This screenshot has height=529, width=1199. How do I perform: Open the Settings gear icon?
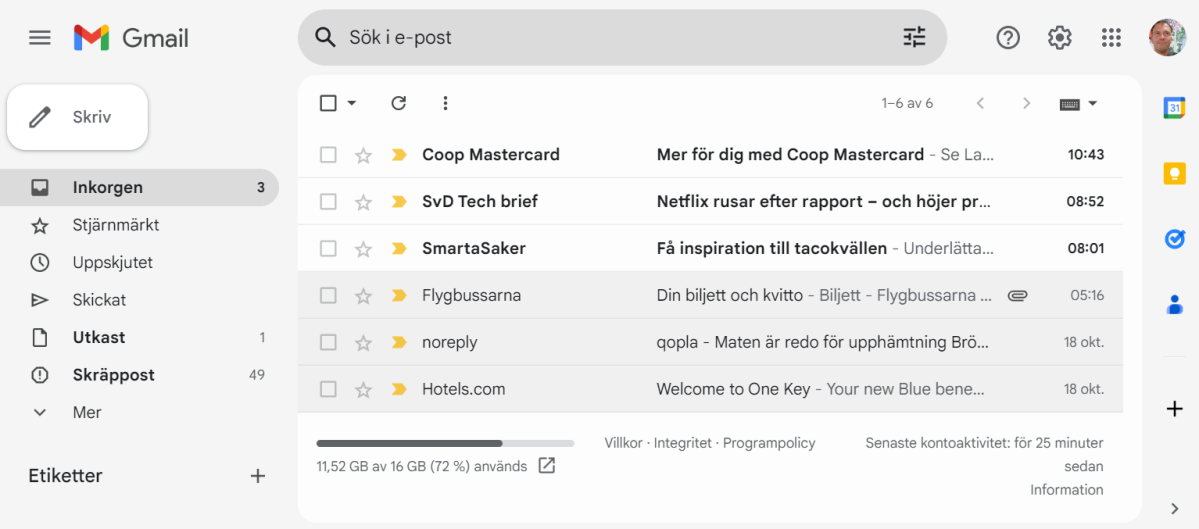(1060, 37)
